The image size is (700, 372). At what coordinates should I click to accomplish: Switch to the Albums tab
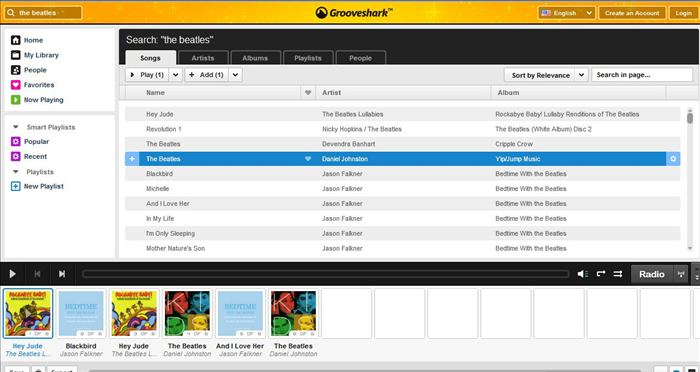pyautogui.click(x=255, y=58)
